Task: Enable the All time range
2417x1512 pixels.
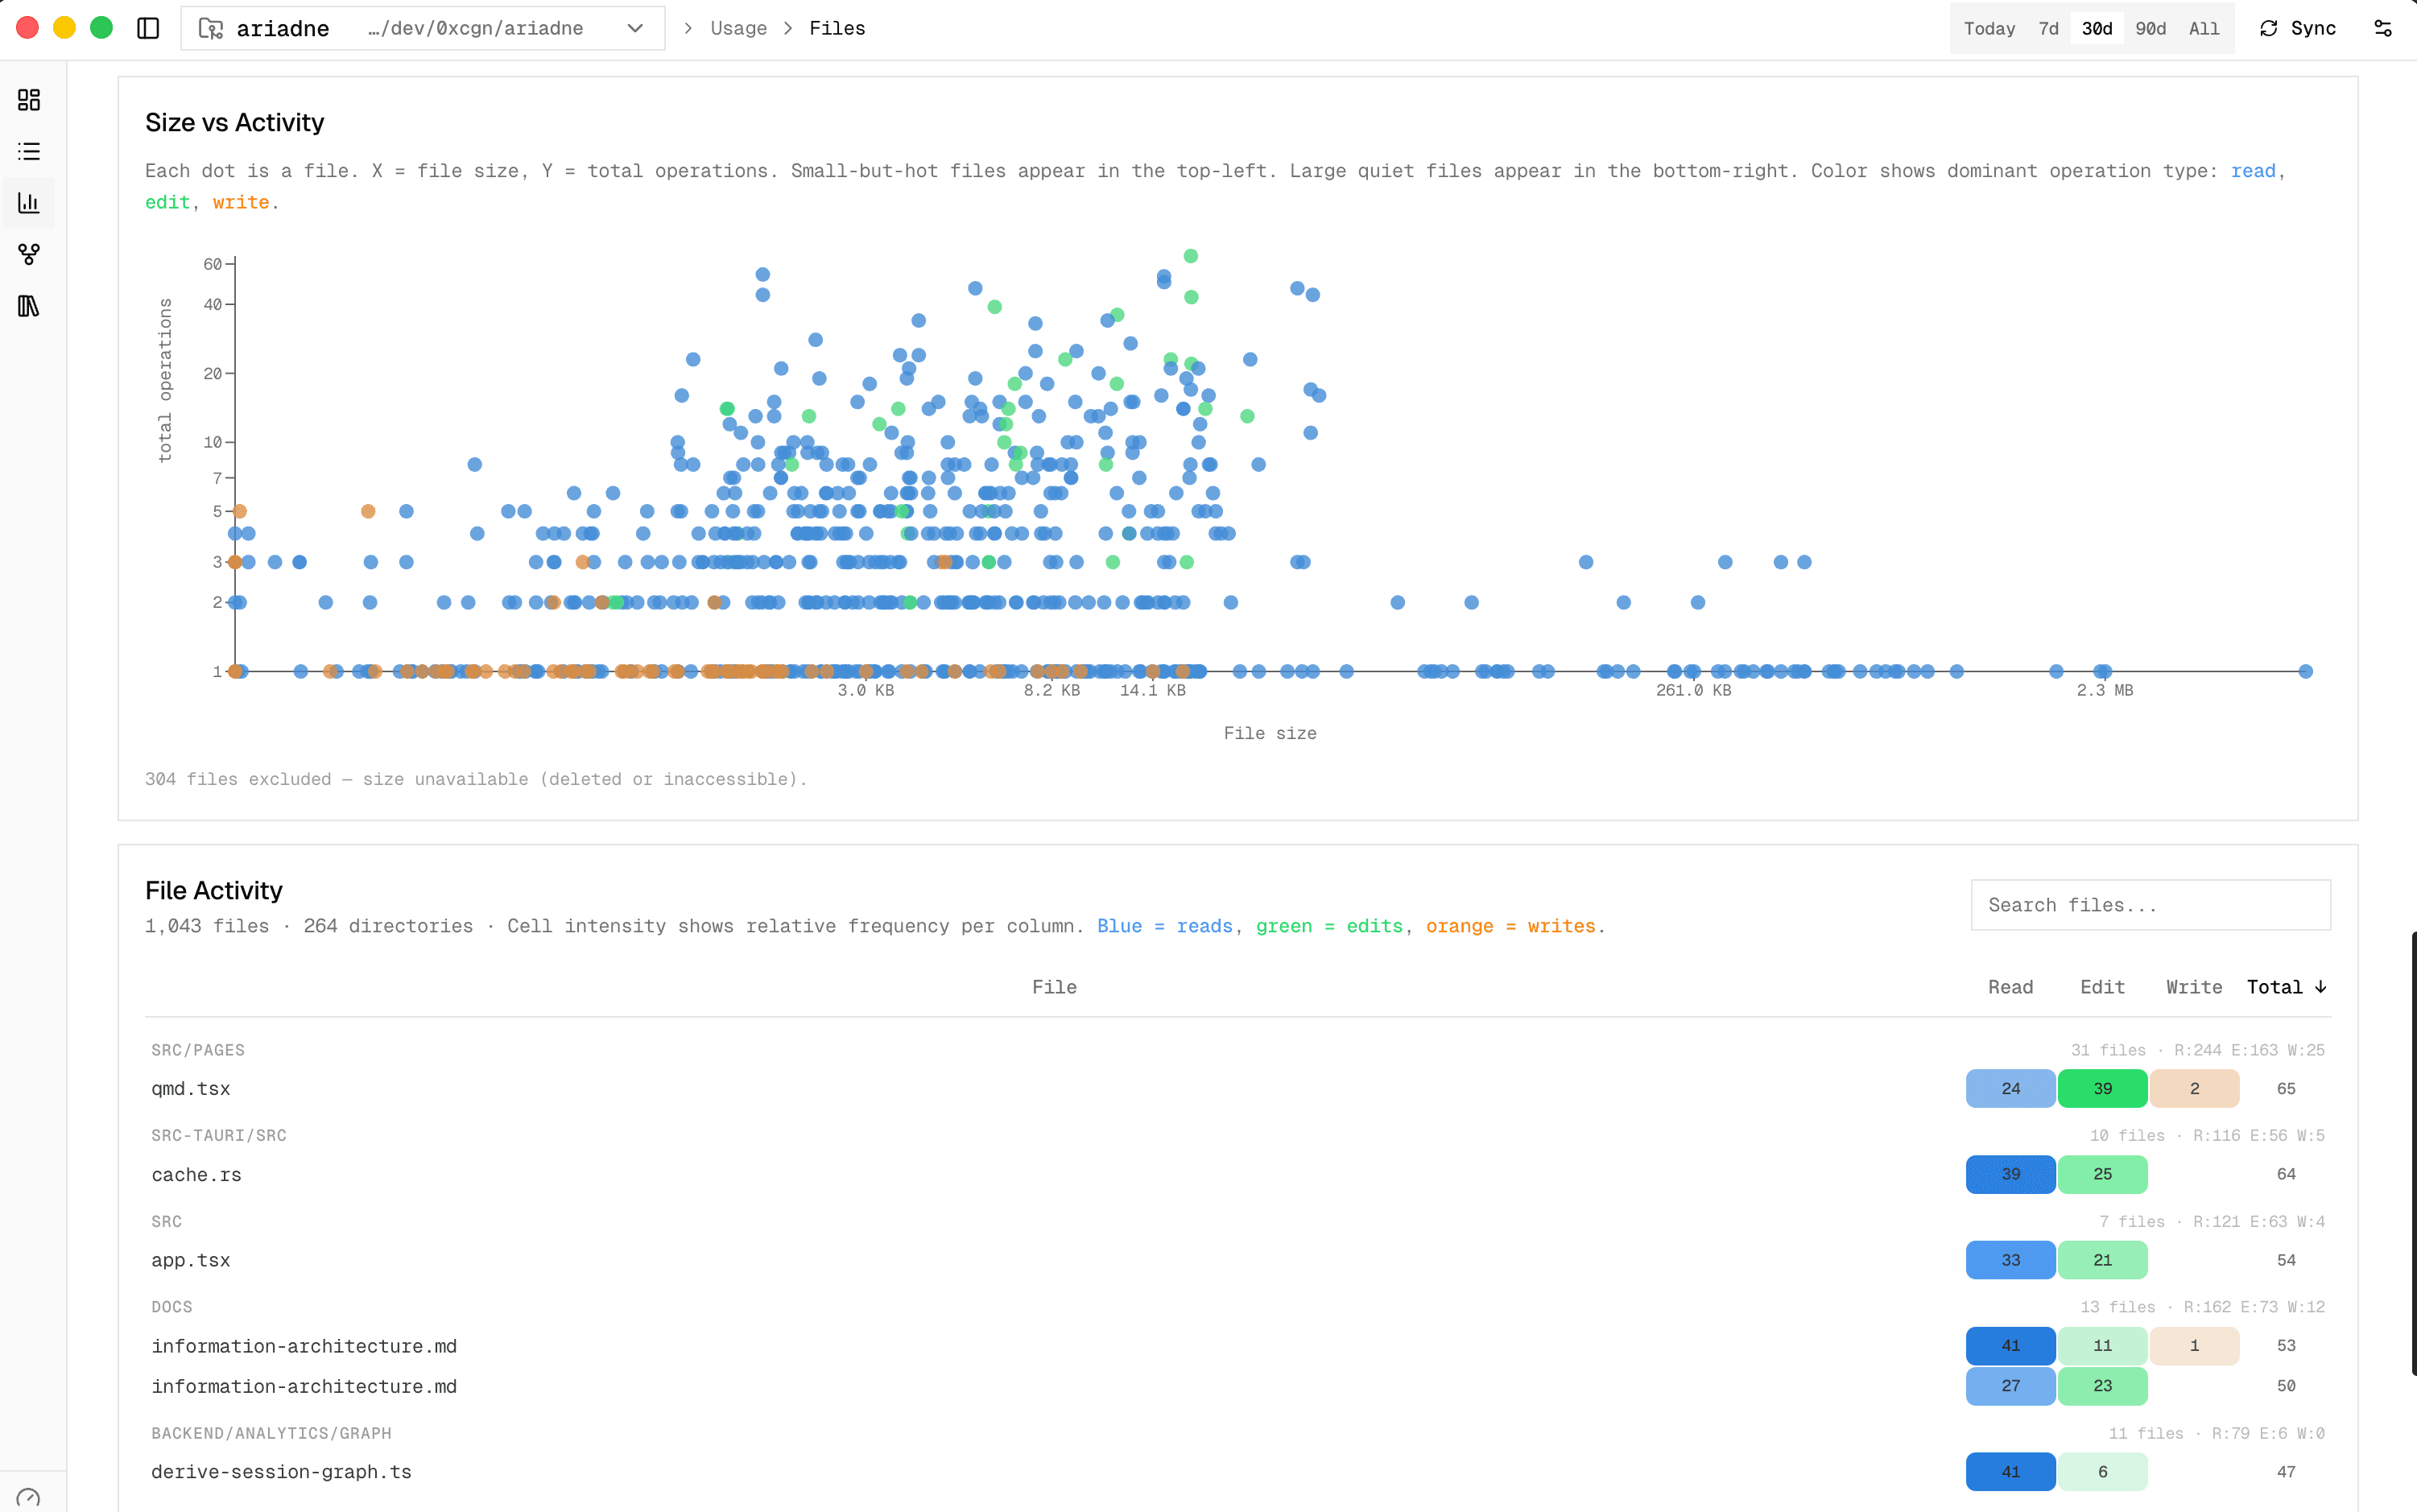Action: click(x=2204, y=28)
